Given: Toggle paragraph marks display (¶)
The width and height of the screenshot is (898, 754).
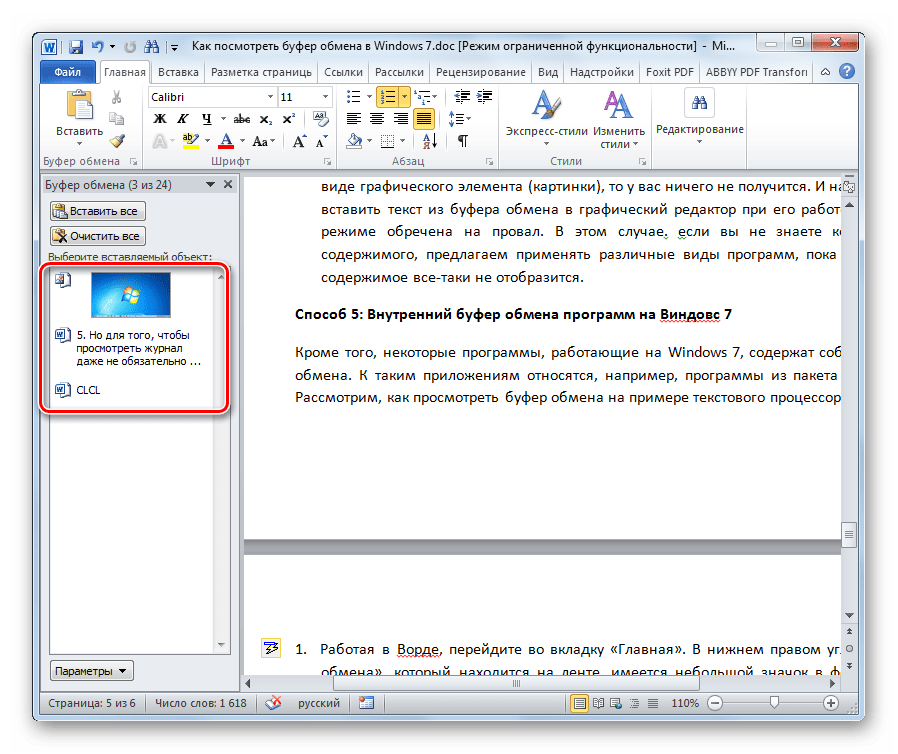Looking at the screenshot, I should click(463, 141).
